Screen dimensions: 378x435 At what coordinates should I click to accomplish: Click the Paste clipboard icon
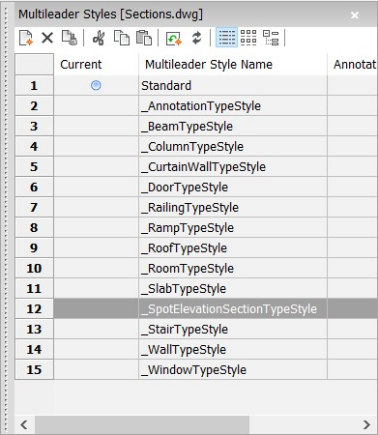pyautogui.click(x=144, y=38)
